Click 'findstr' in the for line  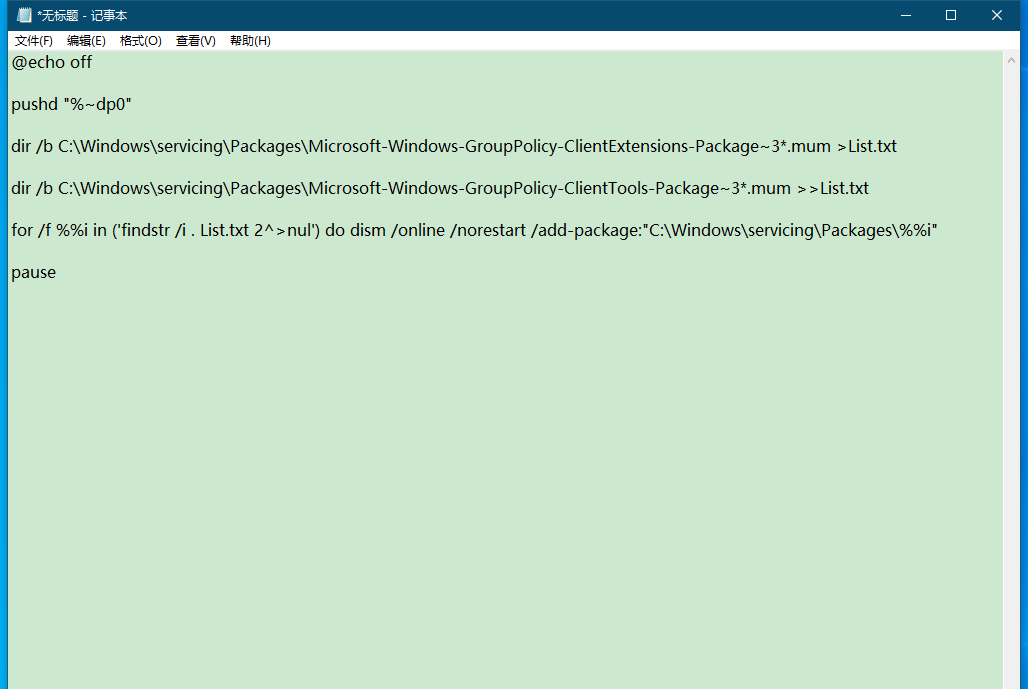coord(146,231)
